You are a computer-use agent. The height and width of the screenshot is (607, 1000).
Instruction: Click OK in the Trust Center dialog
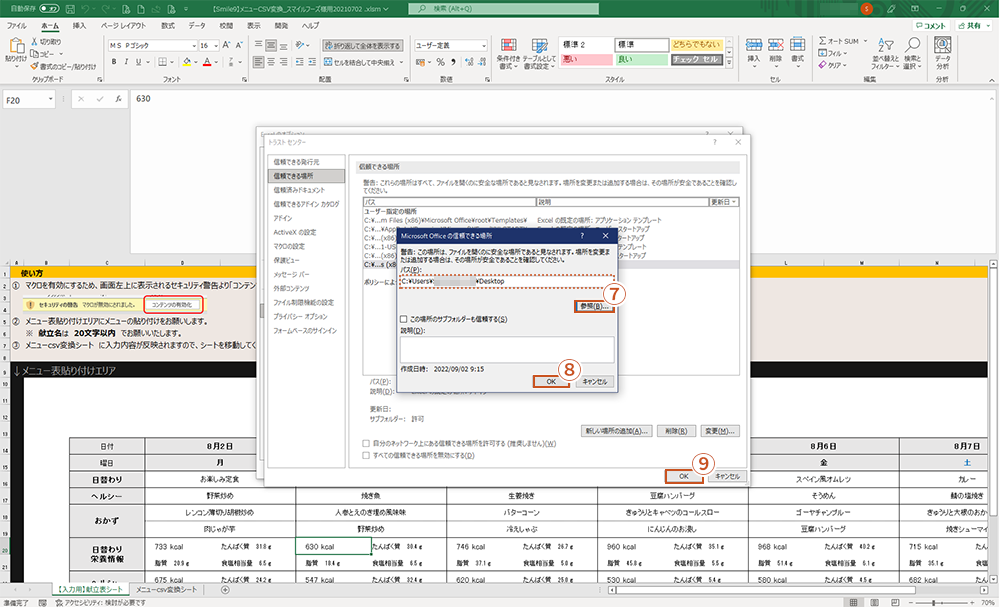[x=684, y=476]
